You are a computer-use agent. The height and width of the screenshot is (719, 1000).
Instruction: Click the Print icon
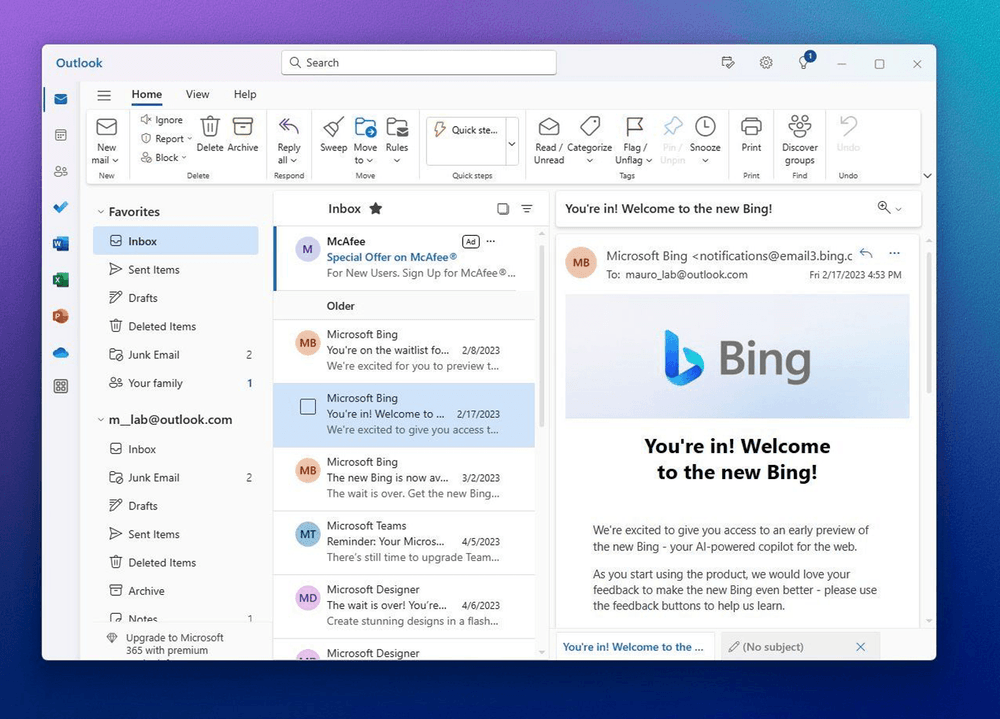tap(751, 128)
